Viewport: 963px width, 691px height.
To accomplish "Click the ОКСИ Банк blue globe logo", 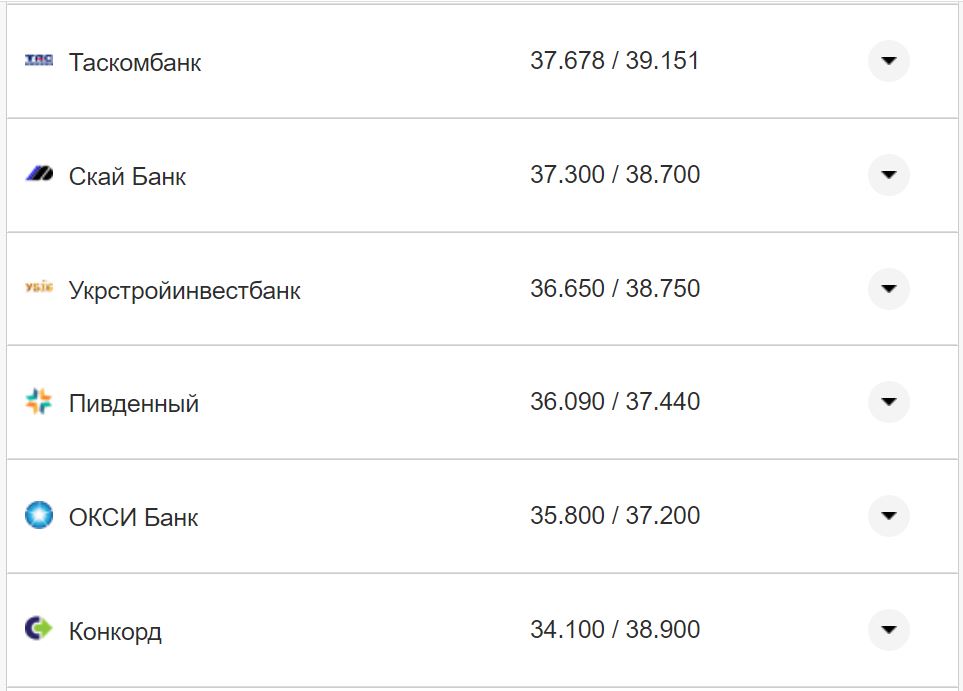I will (x=36, y=516).
